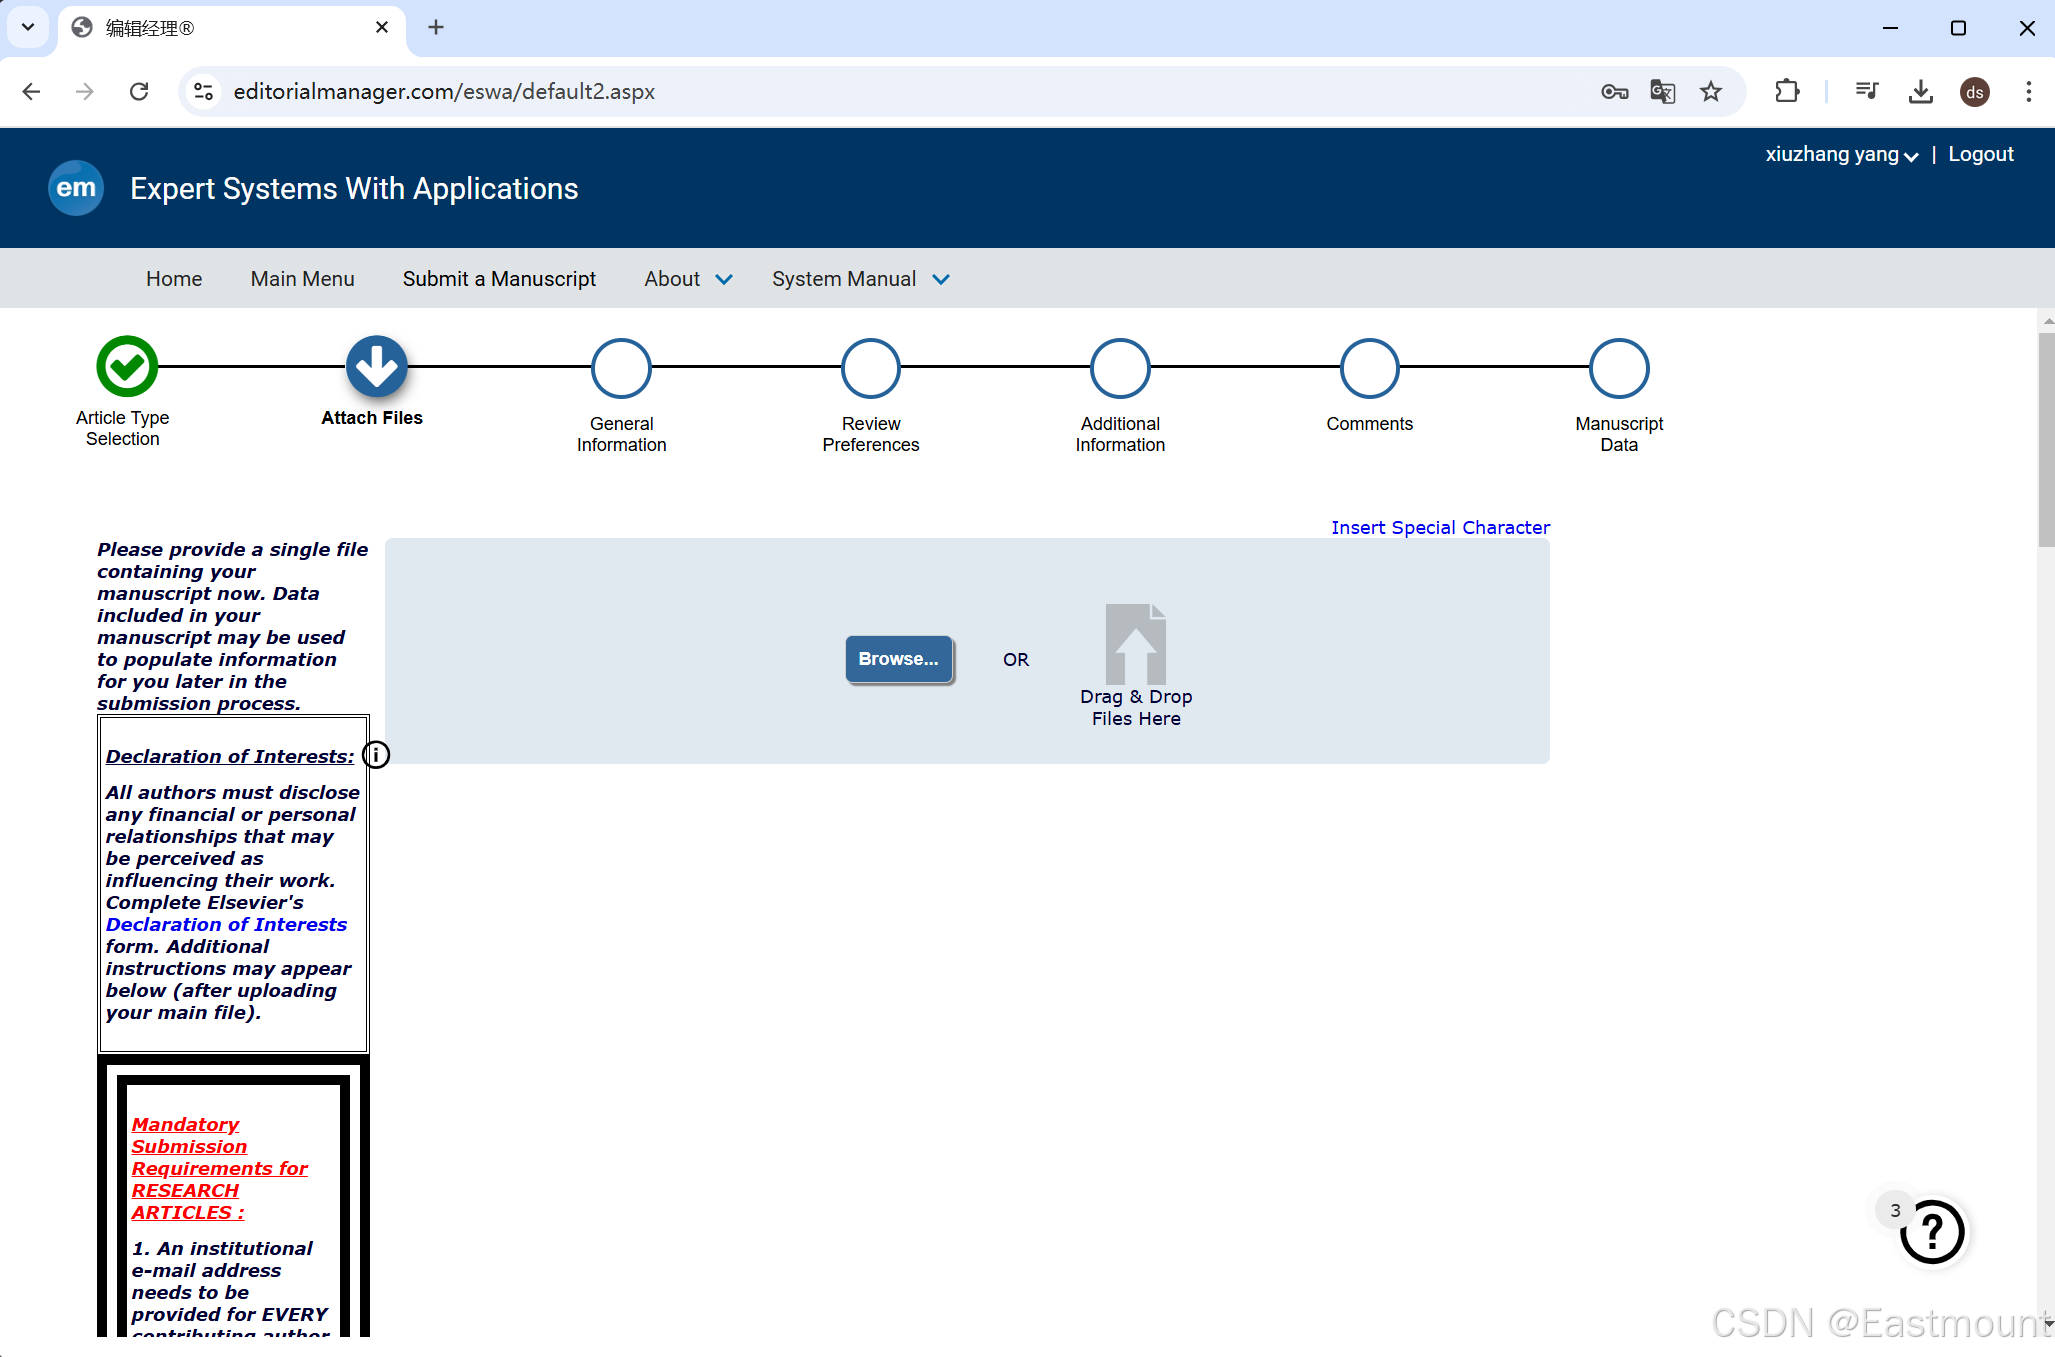Open the password manager key icon
The width and height of the screenshot is (2055, 1357).
1614,92
